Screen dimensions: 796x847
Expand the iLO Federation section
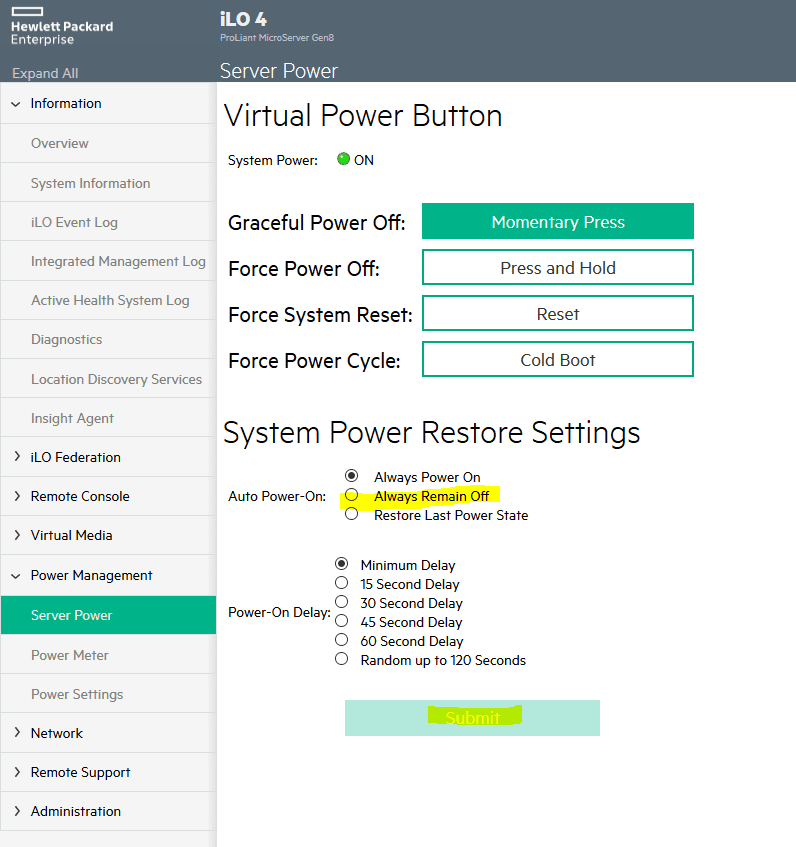pos(17,456)
